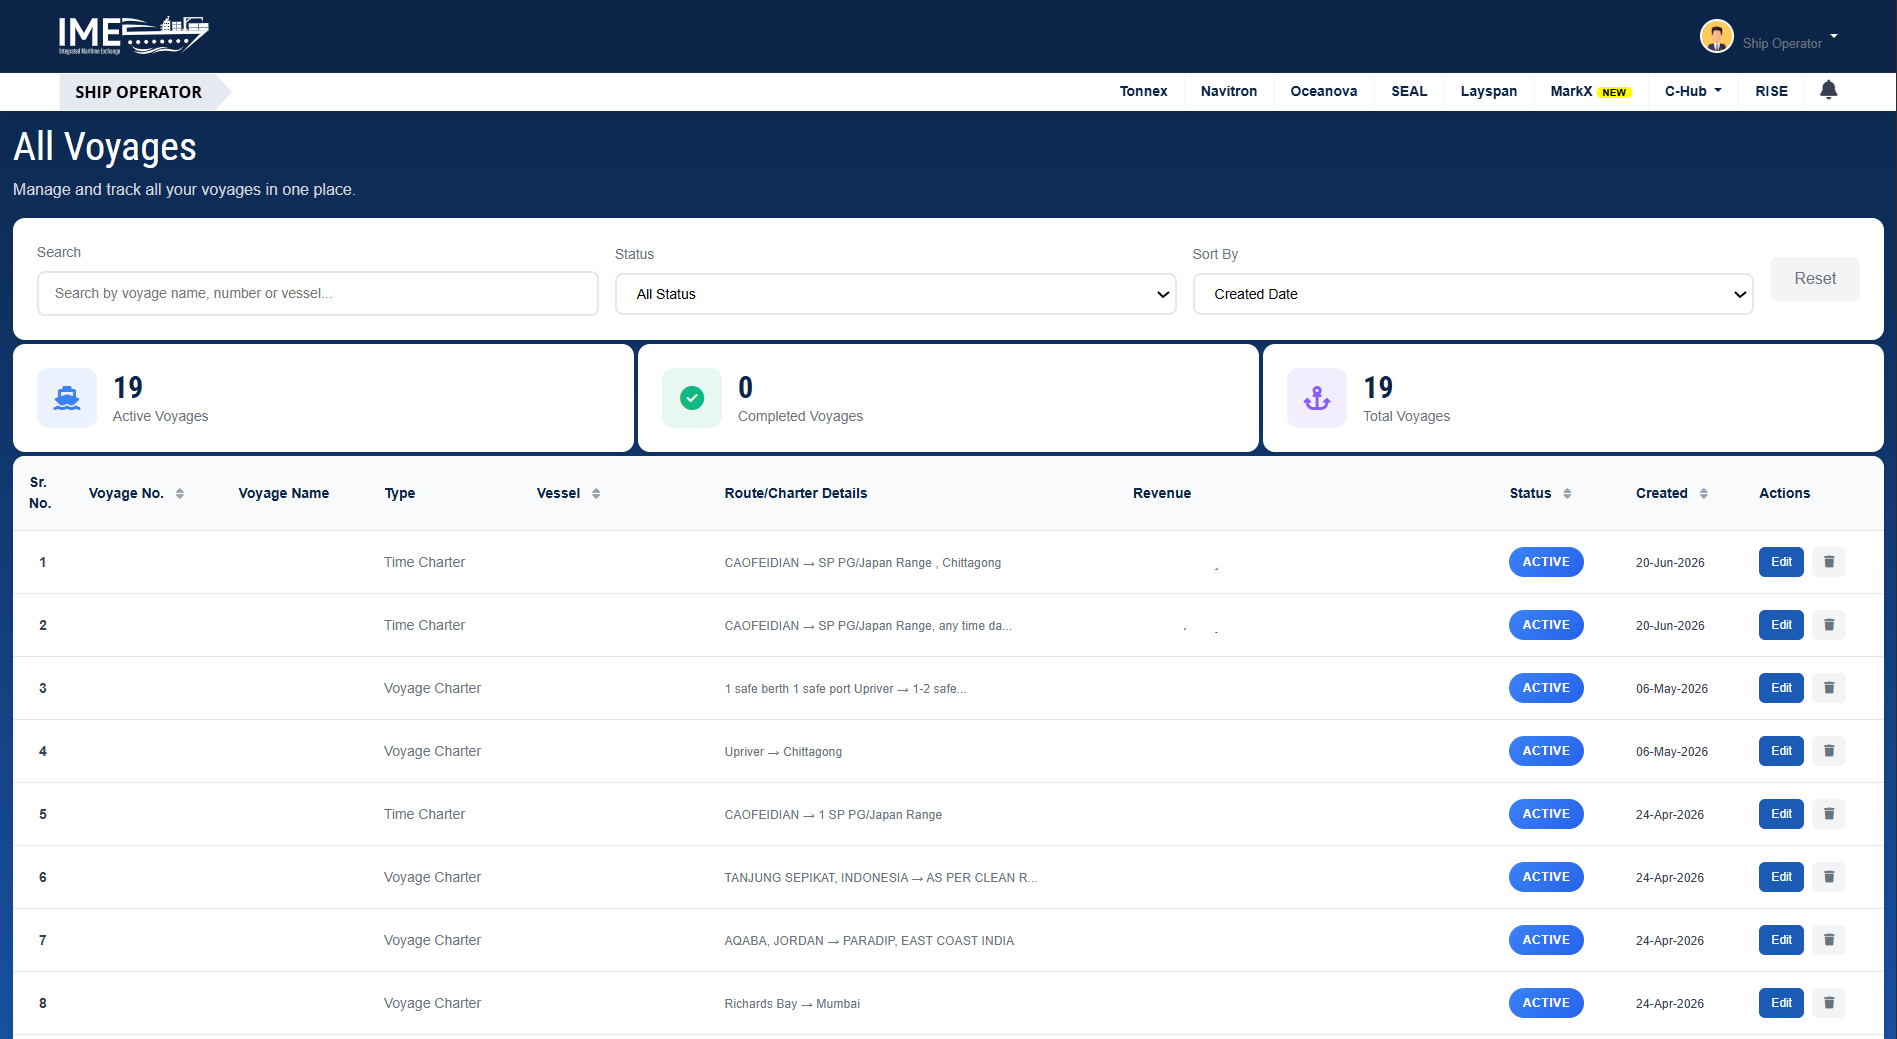Image resolution: width=1897 pixels, height=1039 pixels.
Task: Click the 'Type' column header
Action: coord(400,493)
